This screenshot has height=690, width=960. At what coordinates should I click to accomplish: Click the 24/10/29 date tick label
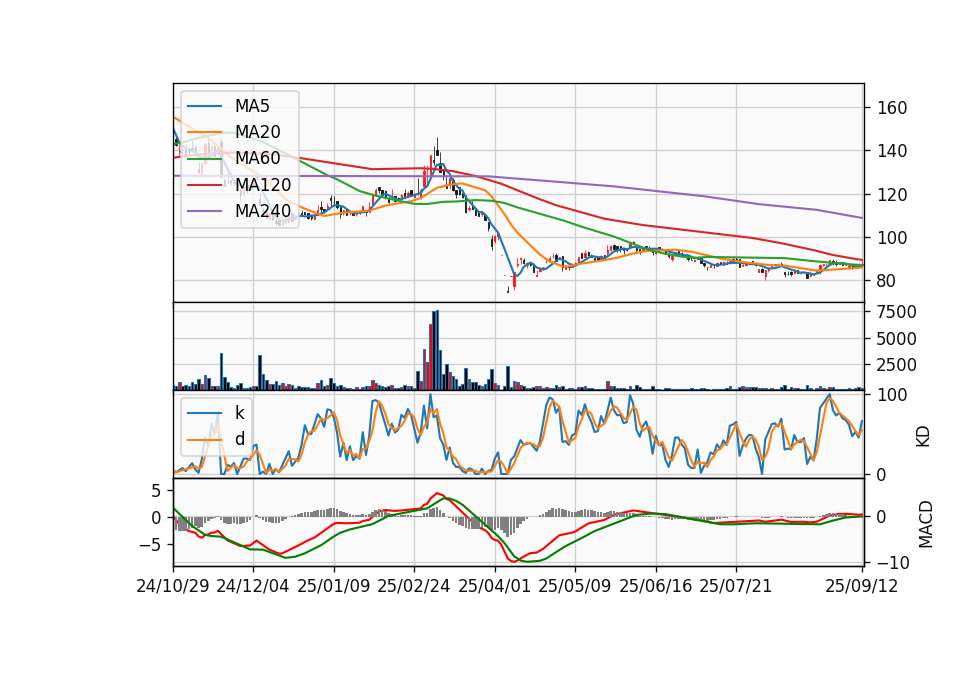click(173, 586)
